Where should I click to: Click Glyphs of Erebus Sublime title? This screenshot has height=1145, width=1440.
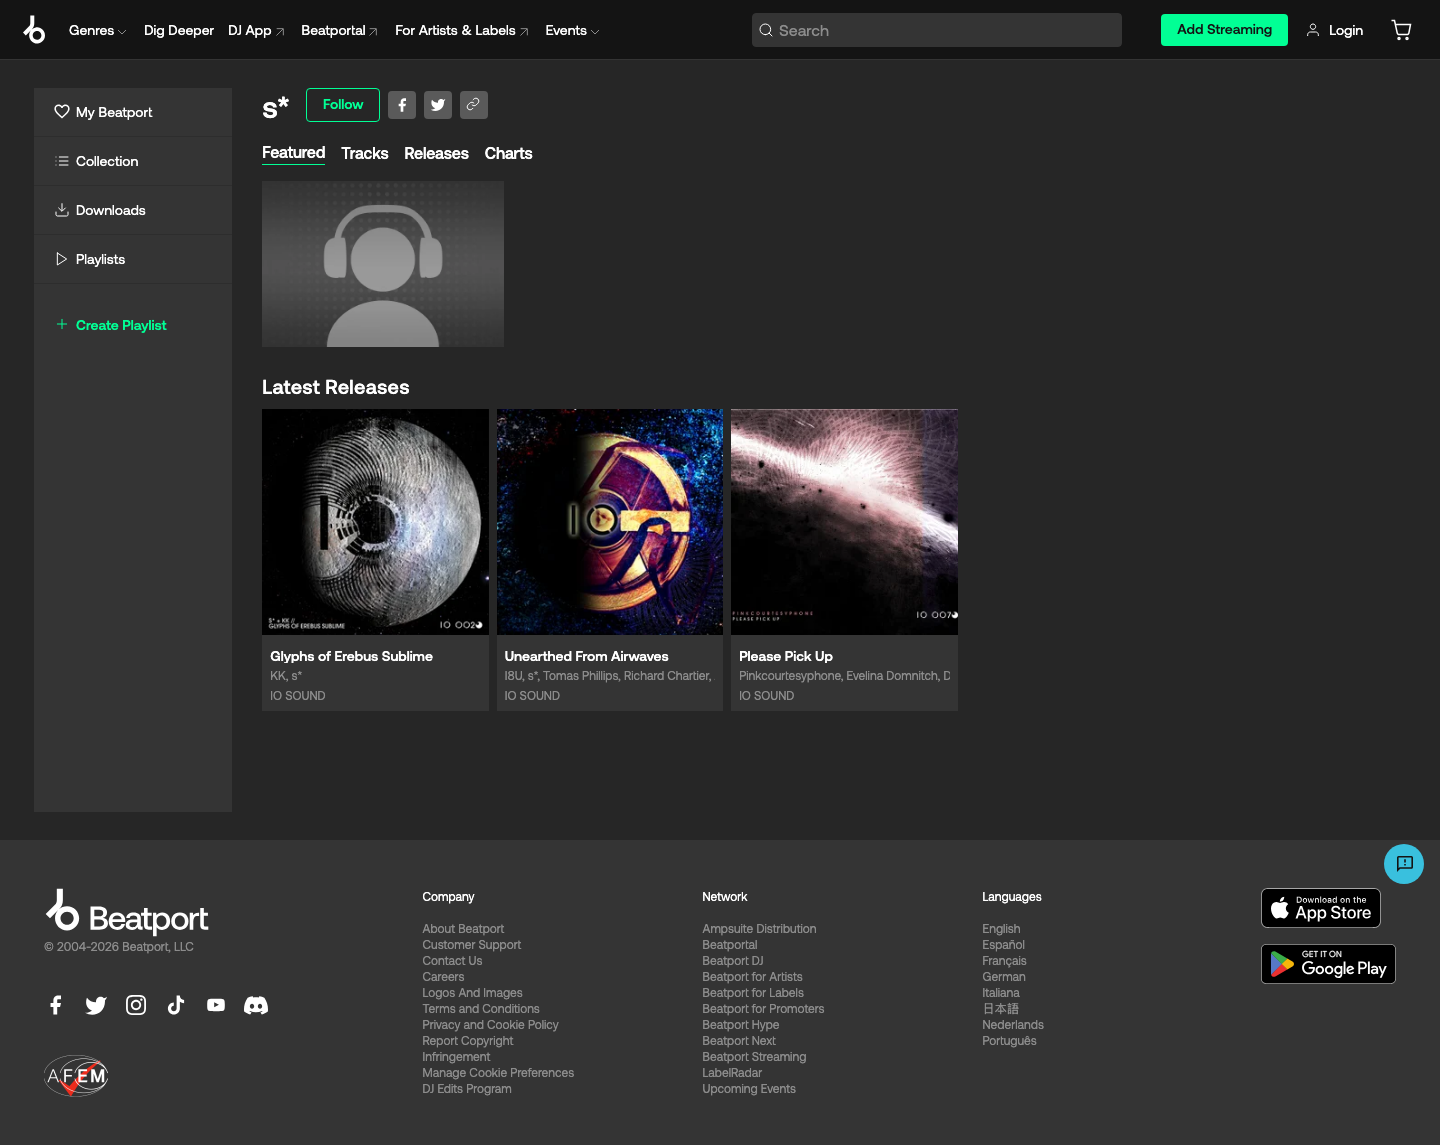[351, 656]
